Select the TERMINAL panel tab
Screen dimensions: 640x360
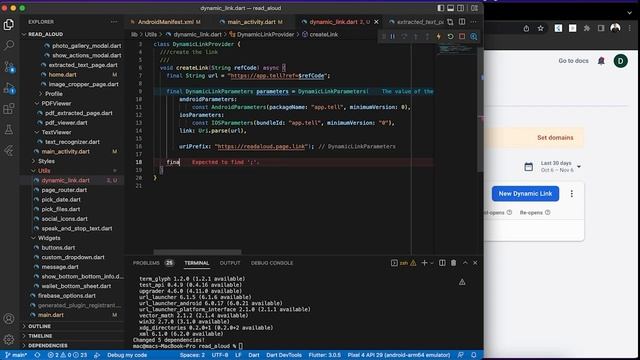pos(197,263)
